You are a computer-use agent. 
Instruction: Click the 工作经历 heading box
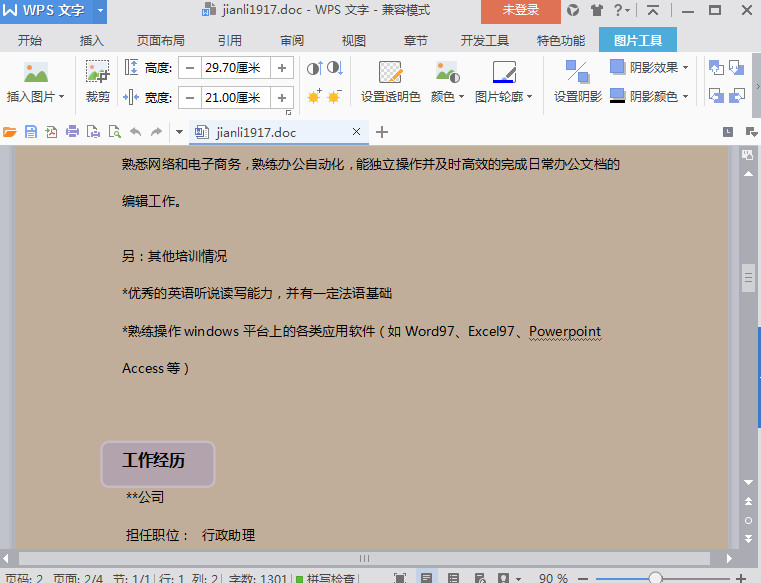[x=158, y=464]
